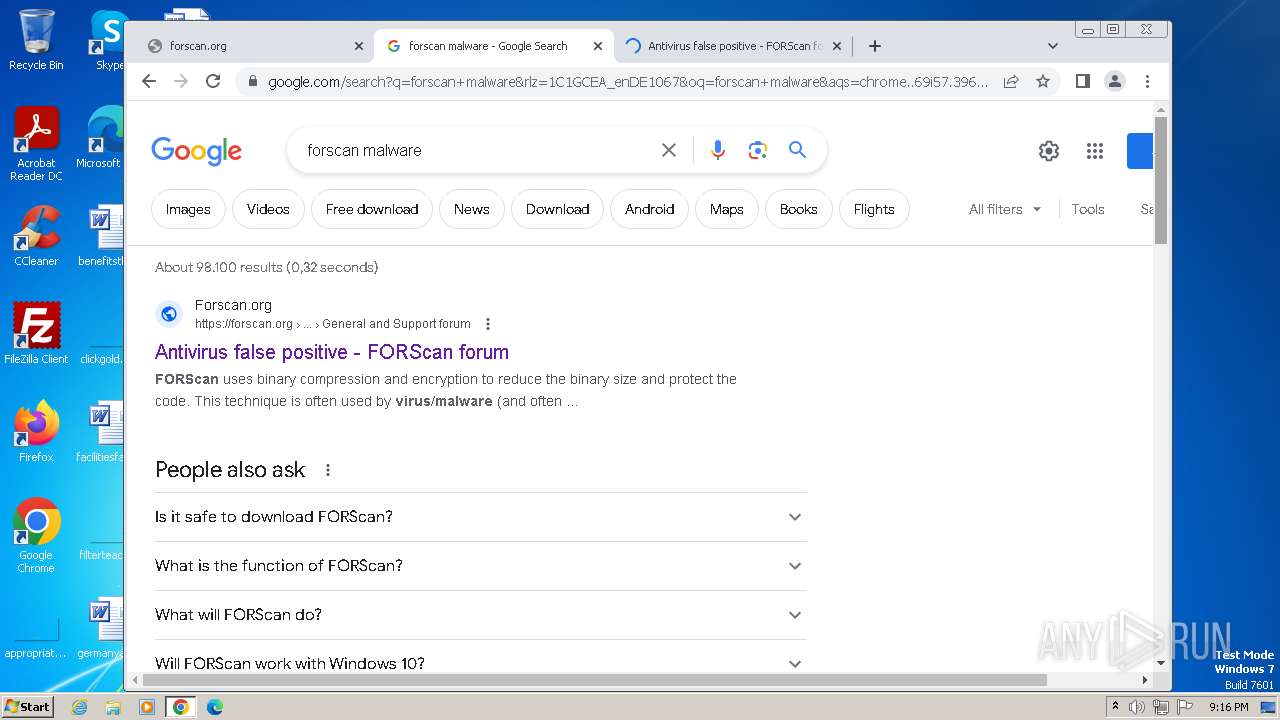Start voice search with microphone icon
This screenshot has height=720, width=1280.
tap(717, 150)
